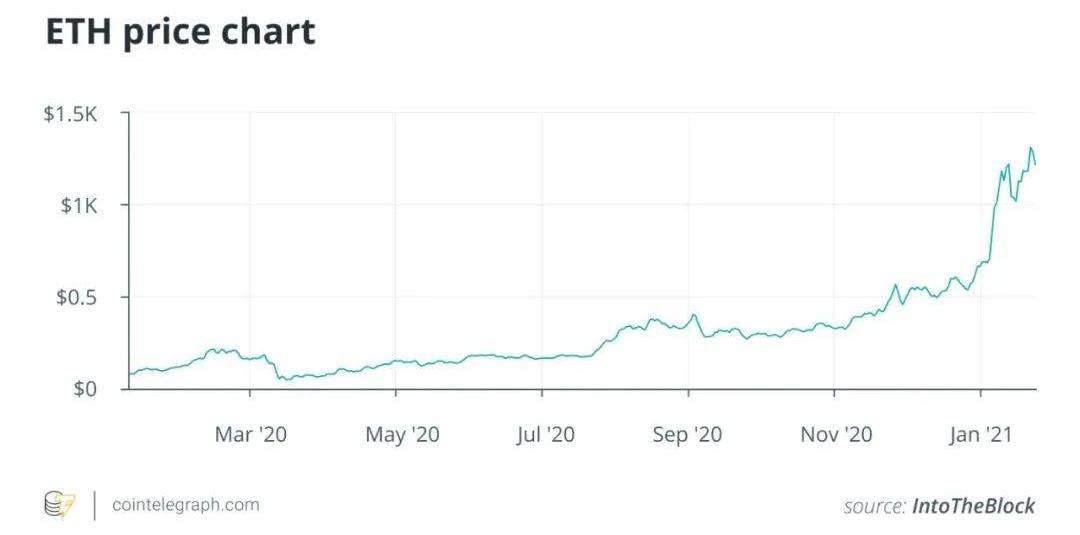Select the Mar '20 x-axis label
This screenshot has height=535, width=1080.
[x=251, y=434]
